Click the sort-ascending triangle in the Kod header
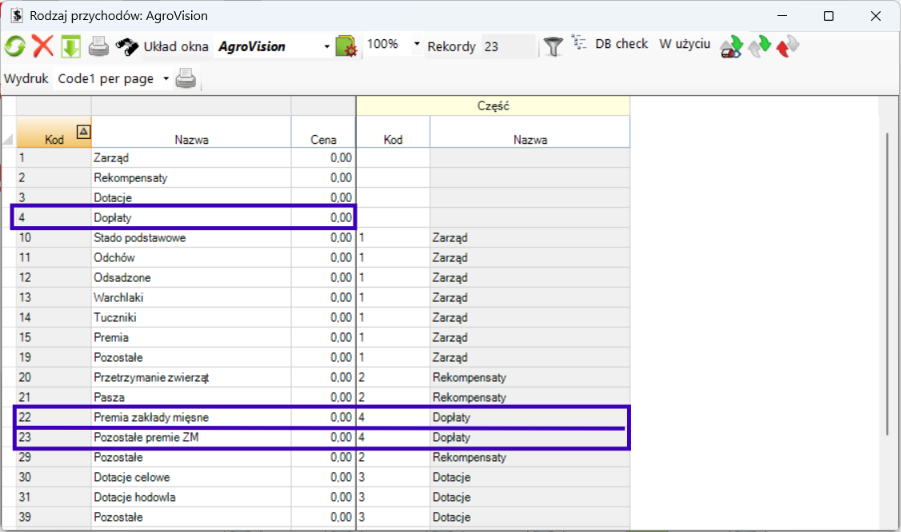901x532 pixels. tap(83, 132)
